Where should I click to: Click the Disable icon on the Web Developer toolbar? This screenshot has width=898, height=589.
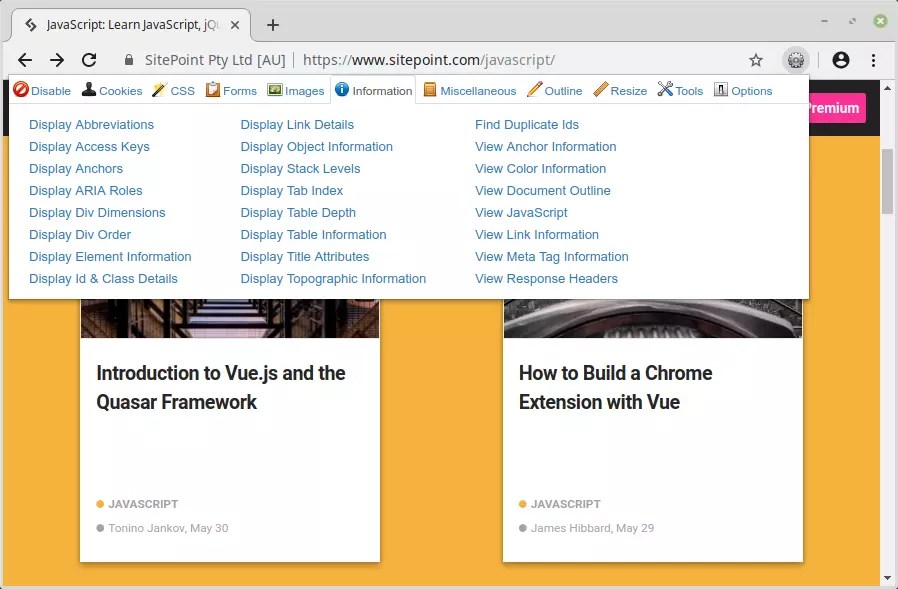tap(21, 90)
